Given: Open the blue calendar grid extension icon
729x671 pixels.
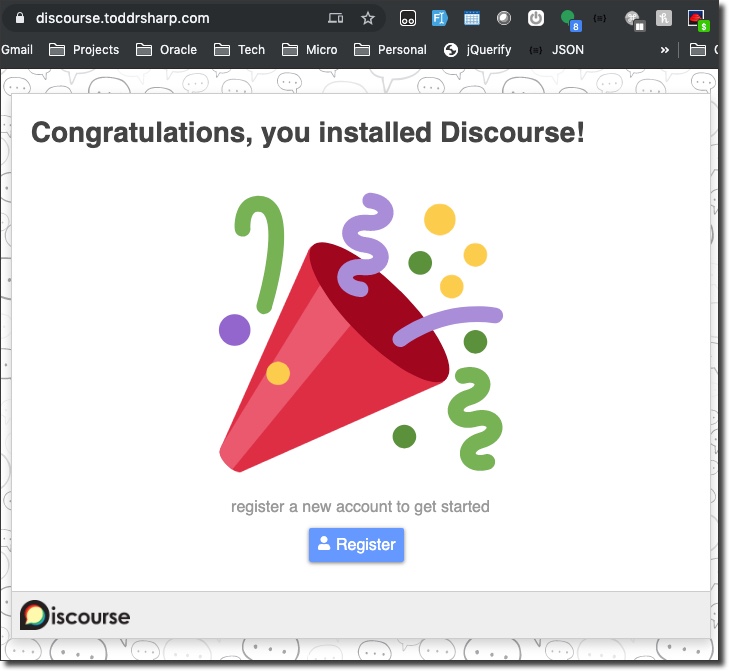Looking at the screenshot, I should [471, 19].
